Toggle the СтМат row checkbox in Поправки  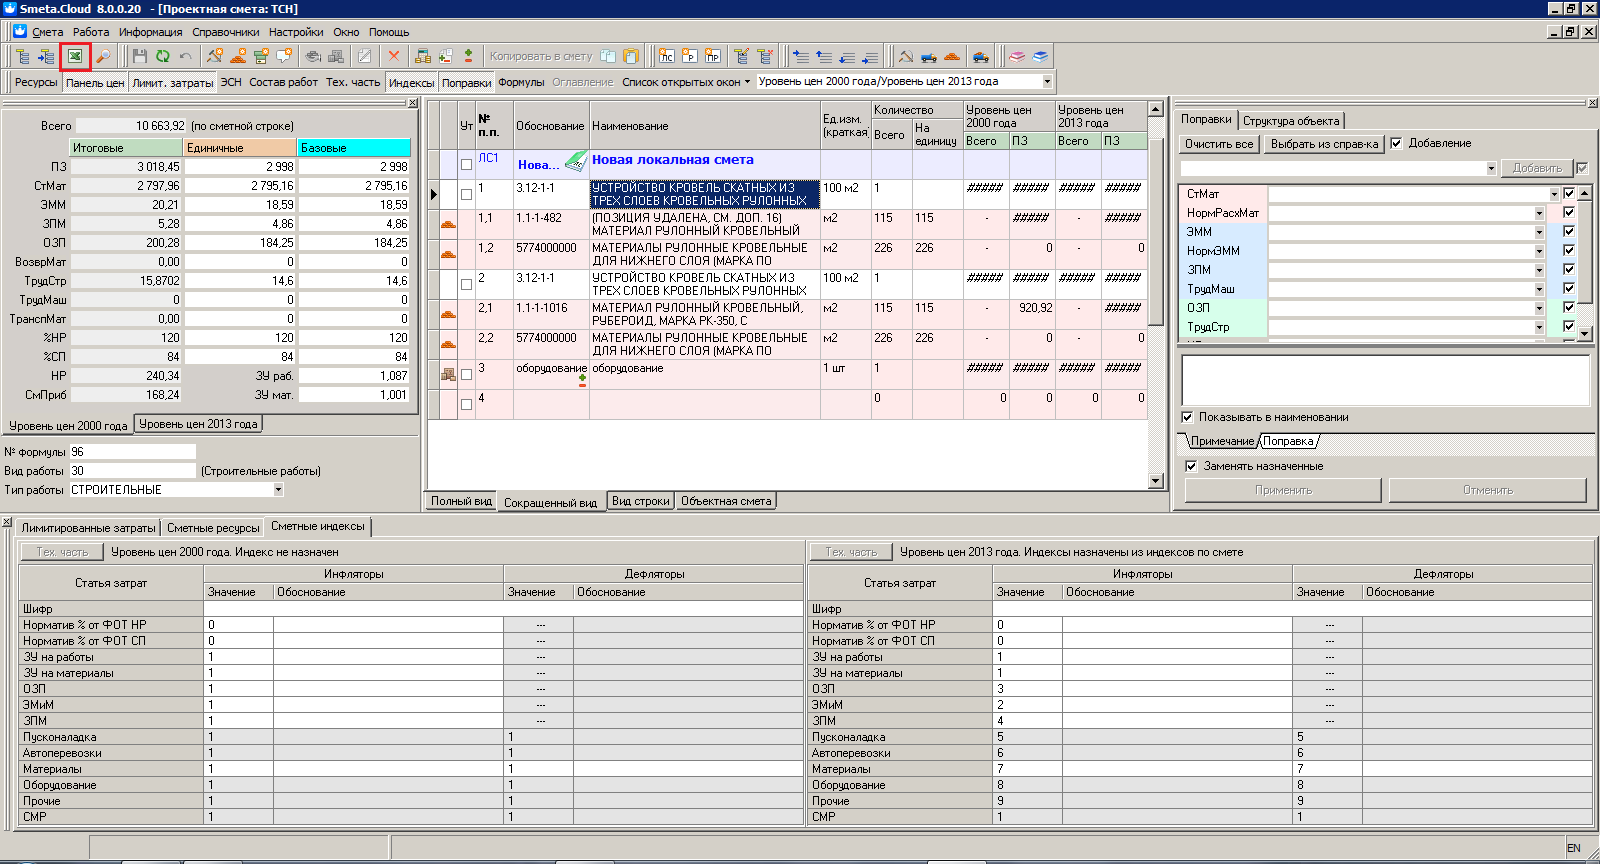pos(1569,193)
